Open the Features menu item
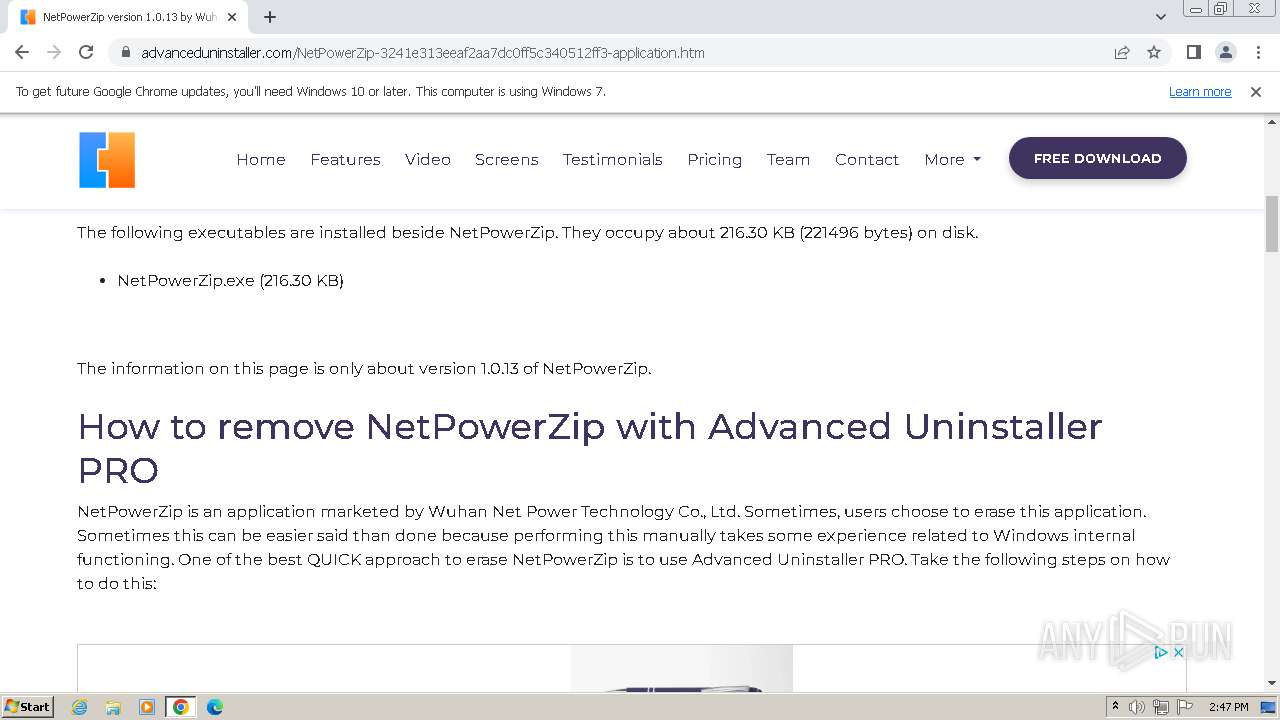 pos(345,159)
